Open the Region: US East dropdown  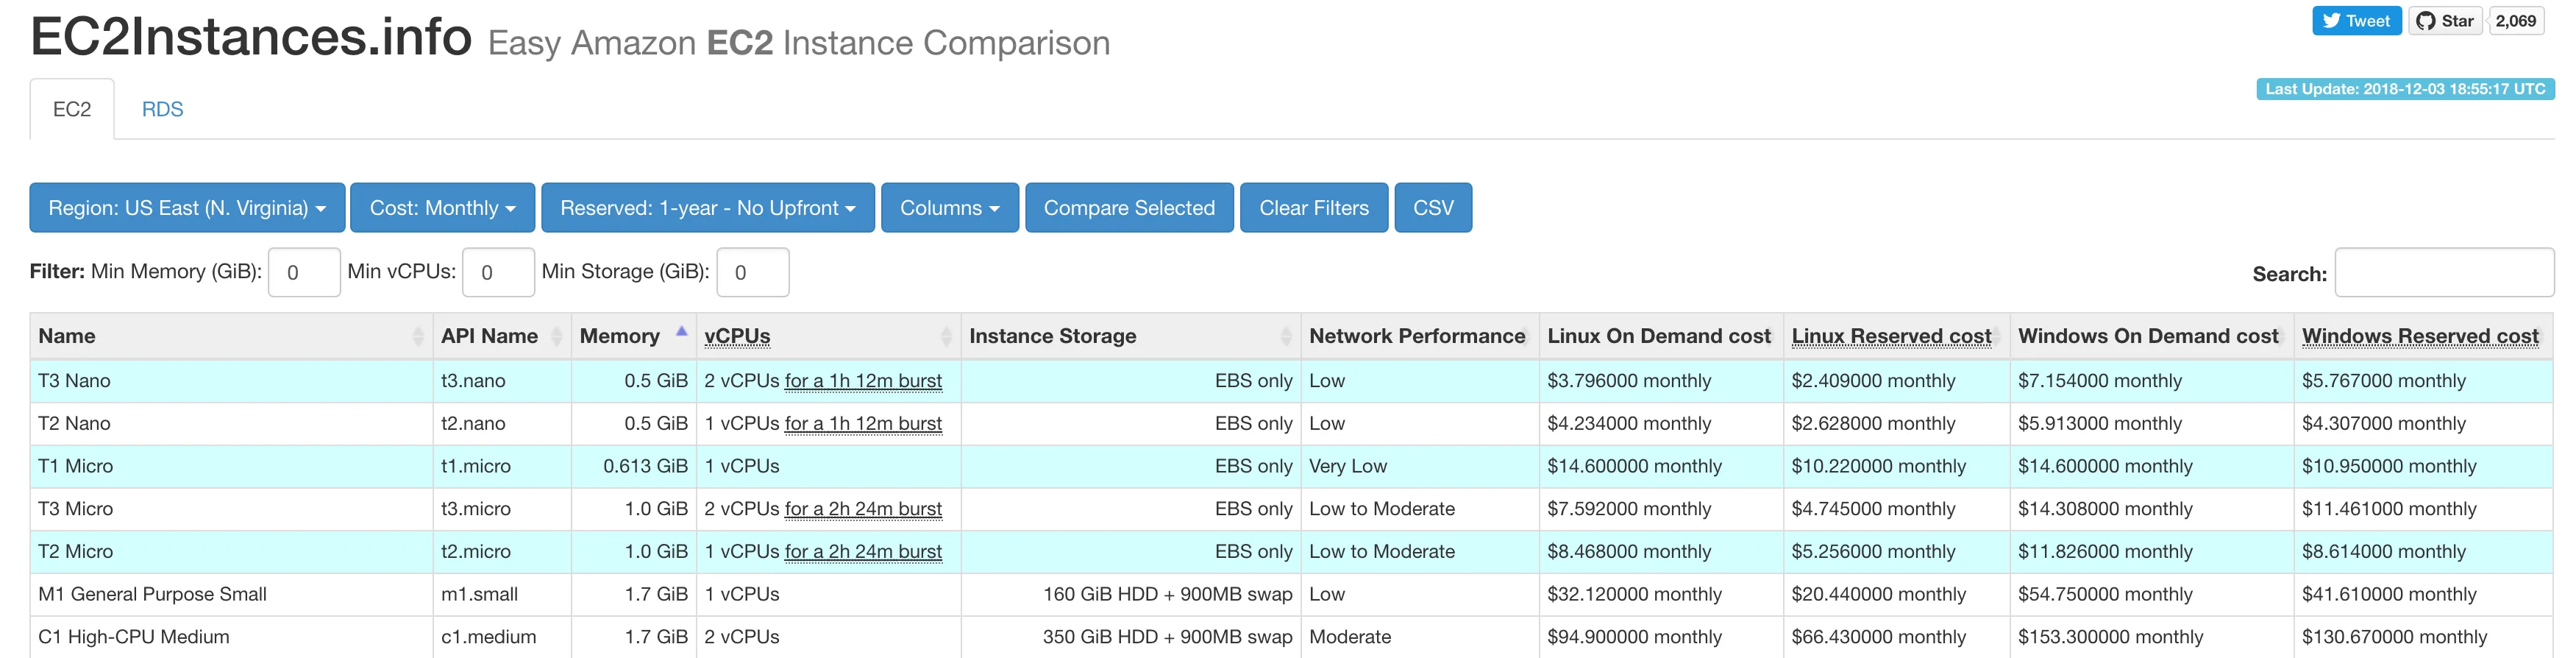pos(187,208)
